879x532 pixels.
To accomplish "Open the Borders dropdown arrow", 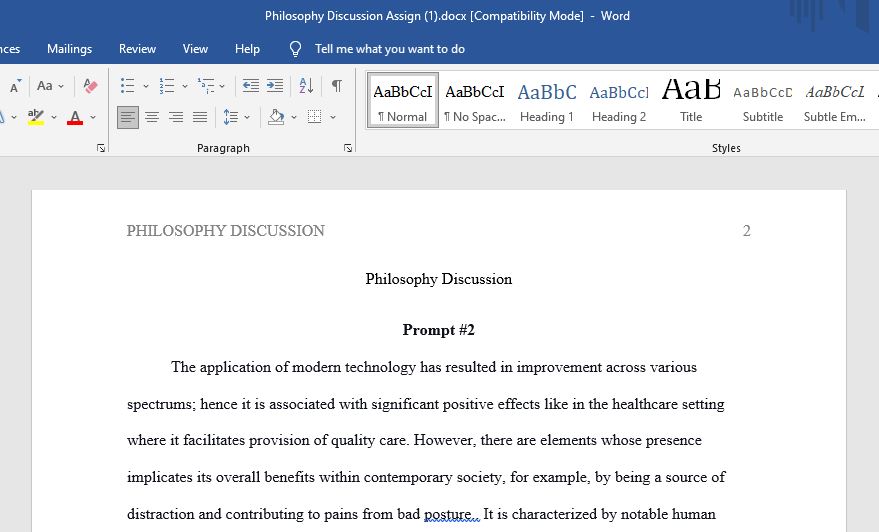I will (333, 118).
